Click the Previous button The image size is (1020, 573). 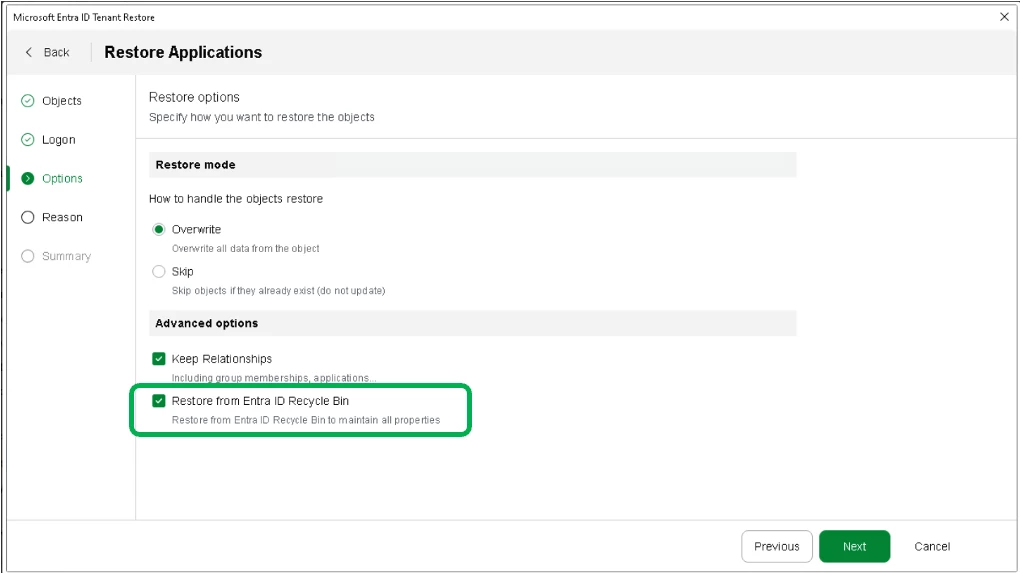777,546
